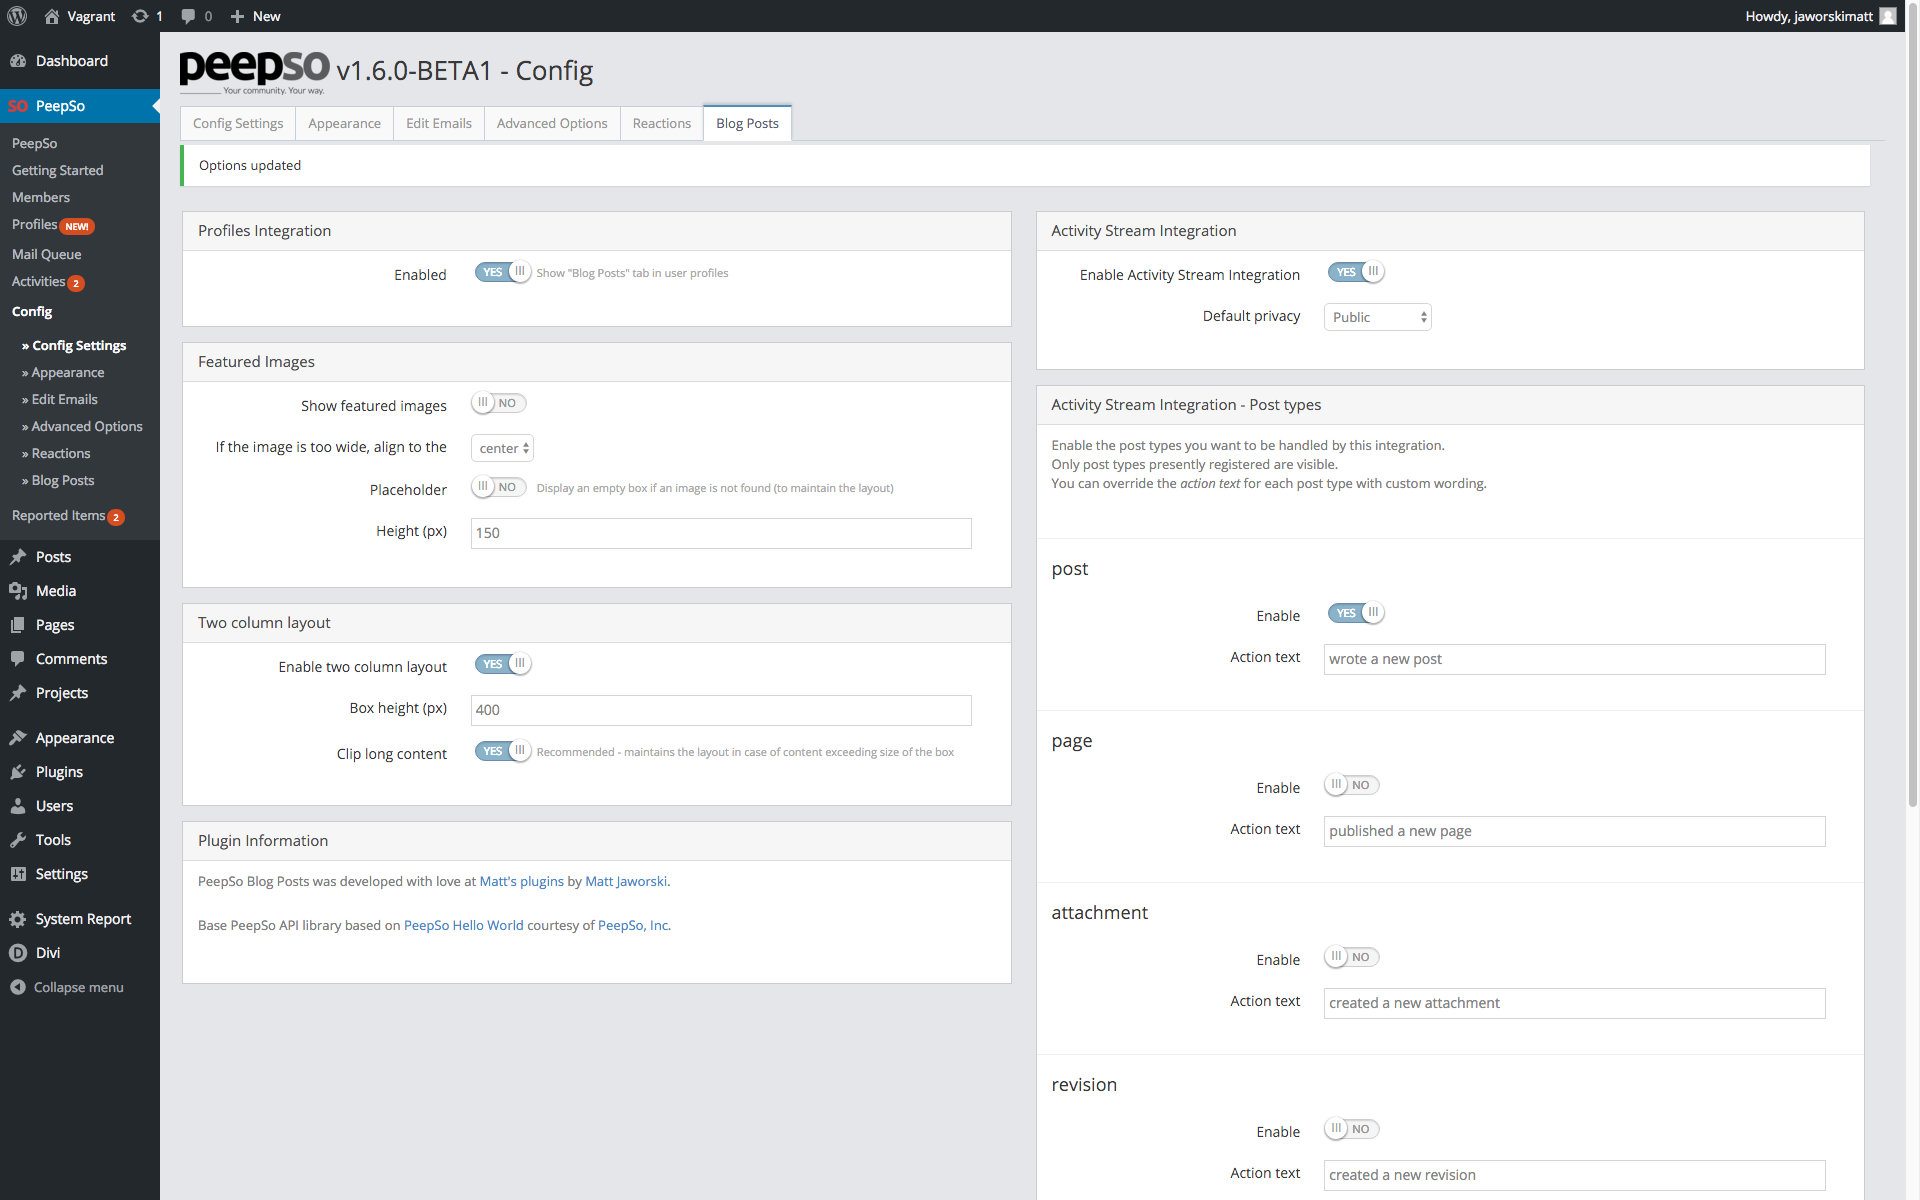Open the Matt Jaworski link
Image resolution: width=1920 pixels, height=1200 pixels.
[626, 881]
